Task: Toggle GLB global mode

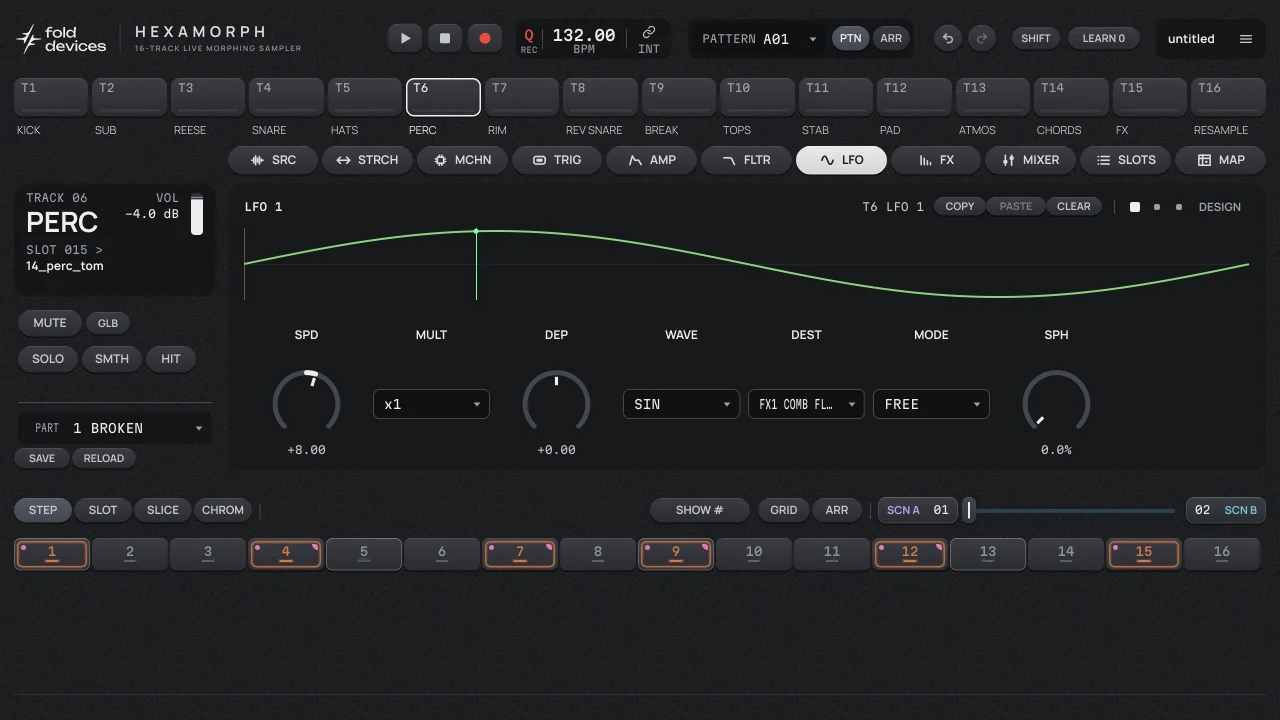Action: (x=108, y=323)
